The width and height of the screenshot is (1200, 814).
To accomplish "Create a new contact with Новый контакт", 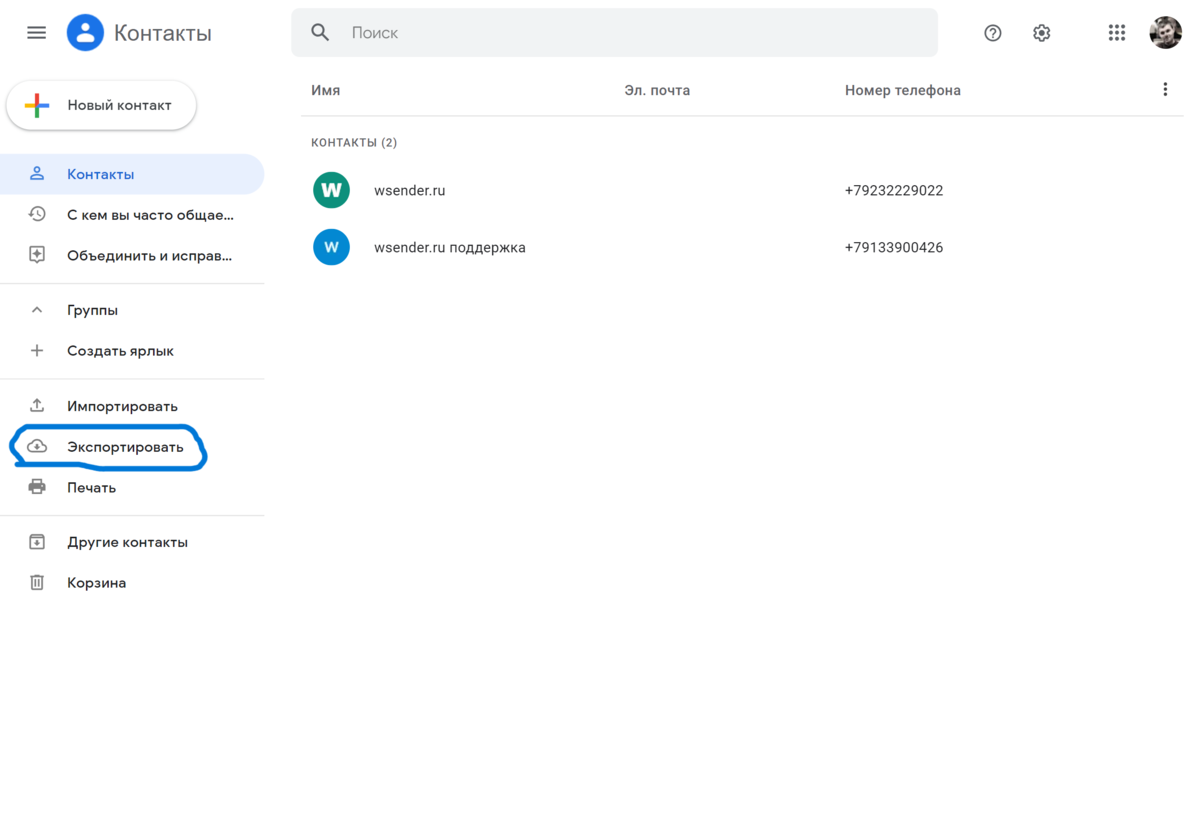I will 101,105.
